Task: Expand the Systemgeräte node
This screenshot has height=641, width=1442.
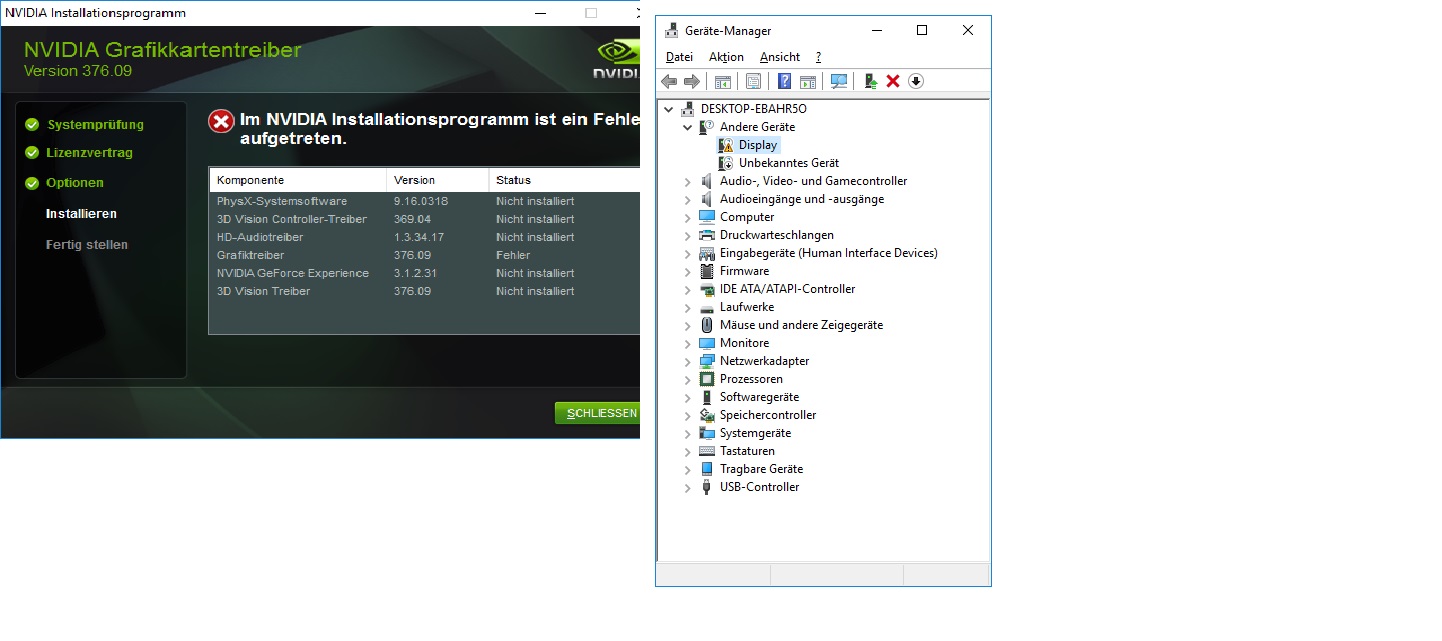Action: point(688,433)
